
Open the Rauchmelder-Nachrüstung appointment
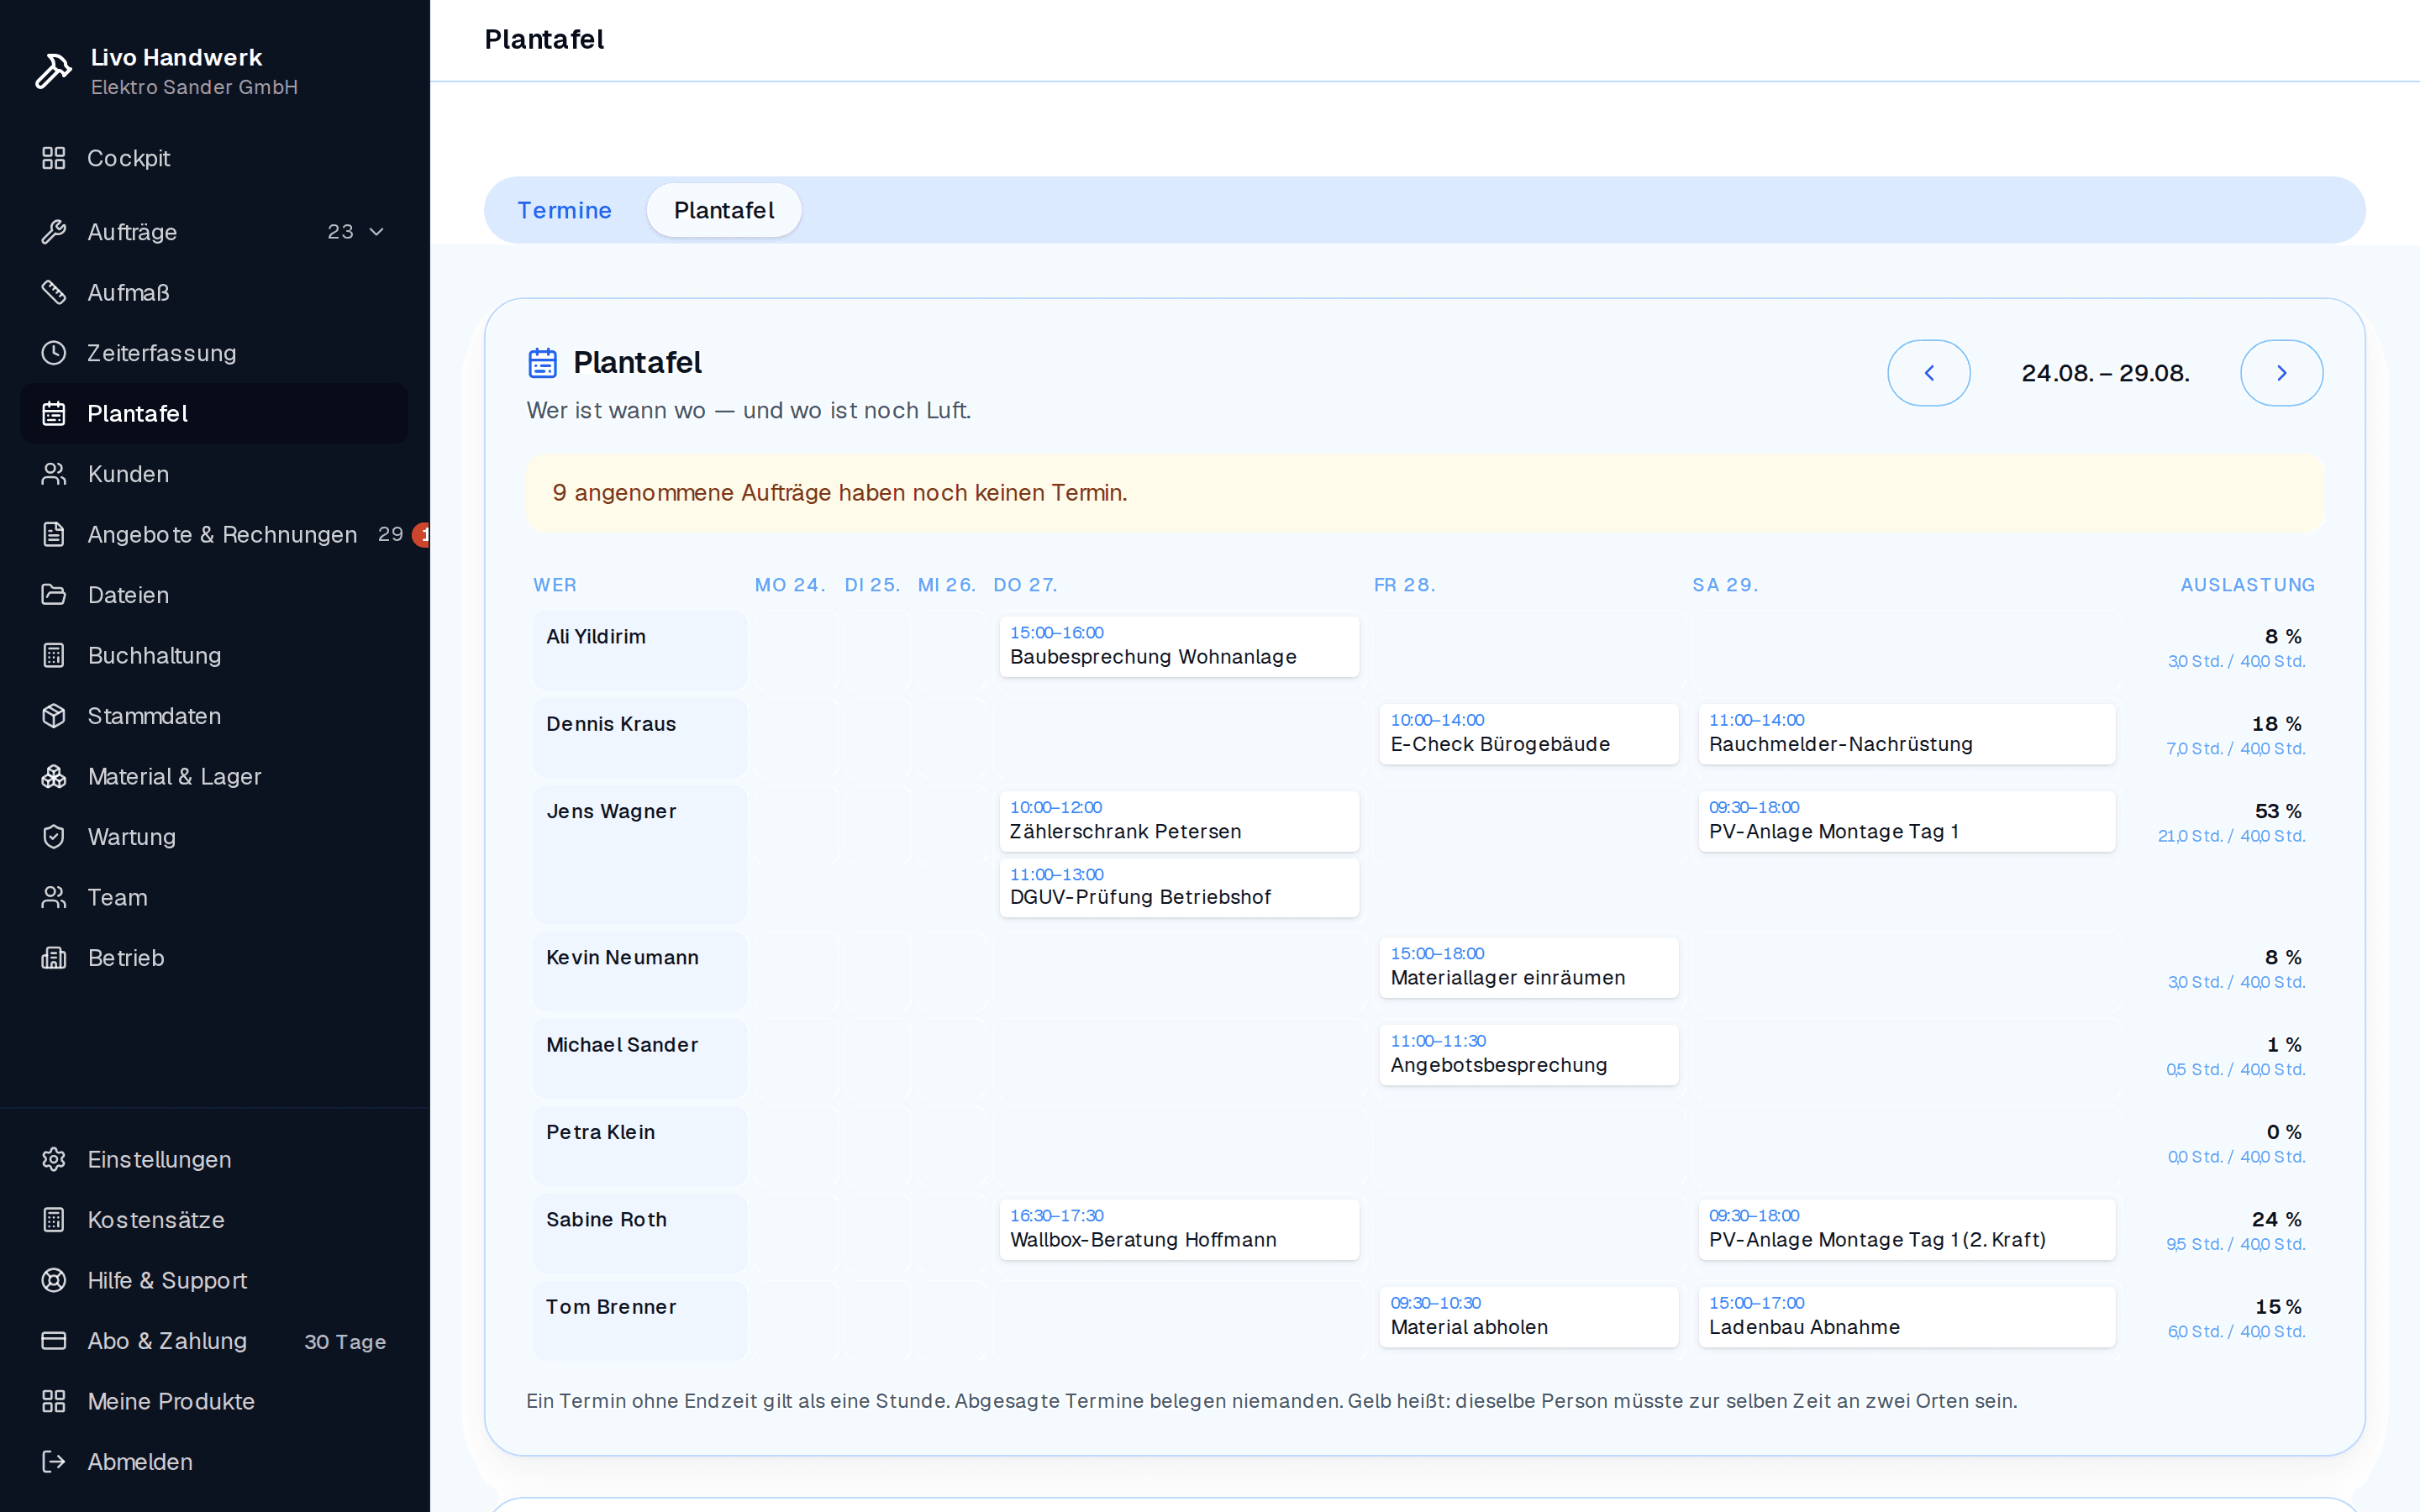1907,734
